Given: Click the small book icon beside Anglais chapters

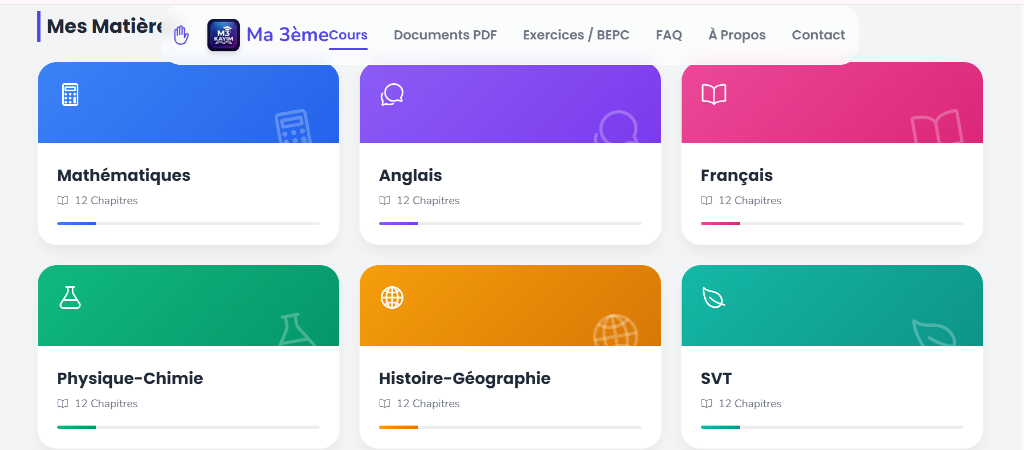Looking at the screenshot, I should [385, 201].
